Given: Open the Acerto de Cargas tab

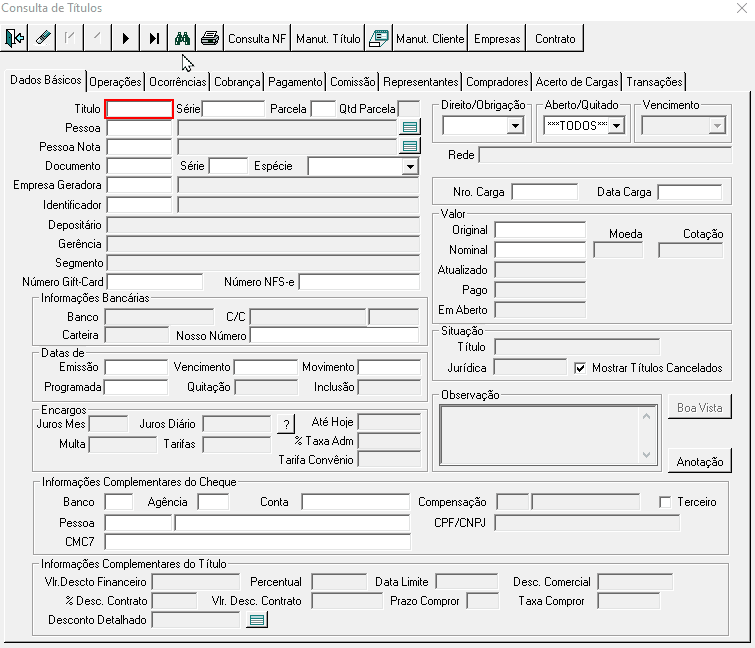Looking at the screenshot, I should (x=577, y=82).
